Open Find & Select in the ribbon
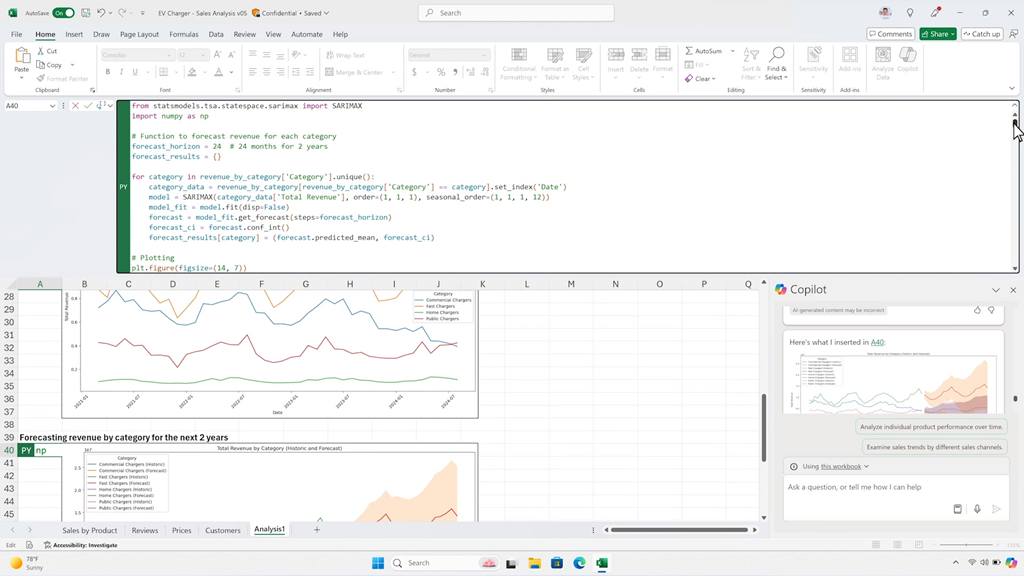The image size is (1024, 576). tap(777, 63)
